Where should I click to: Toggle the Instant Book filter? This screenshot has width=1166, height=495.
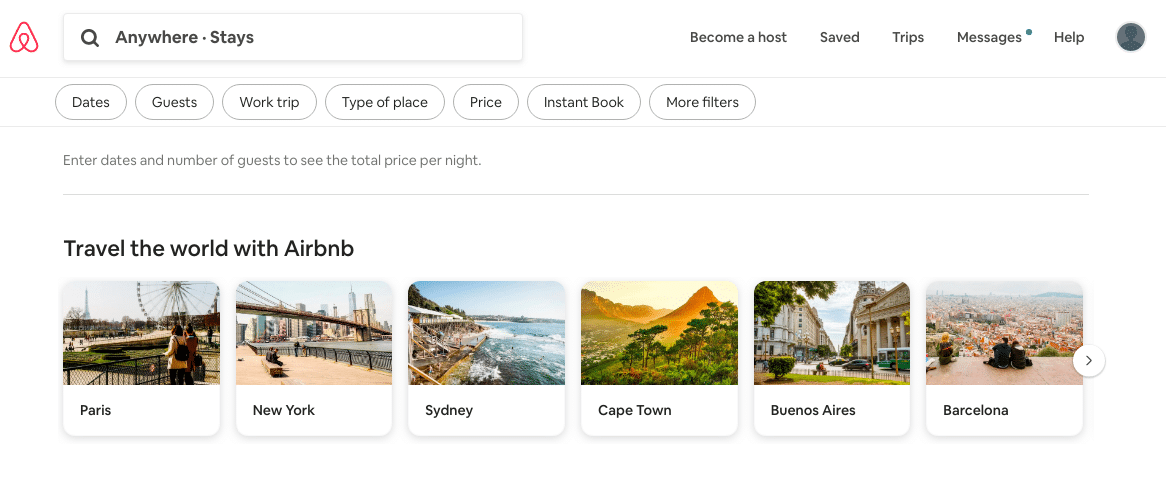(584, 103)
